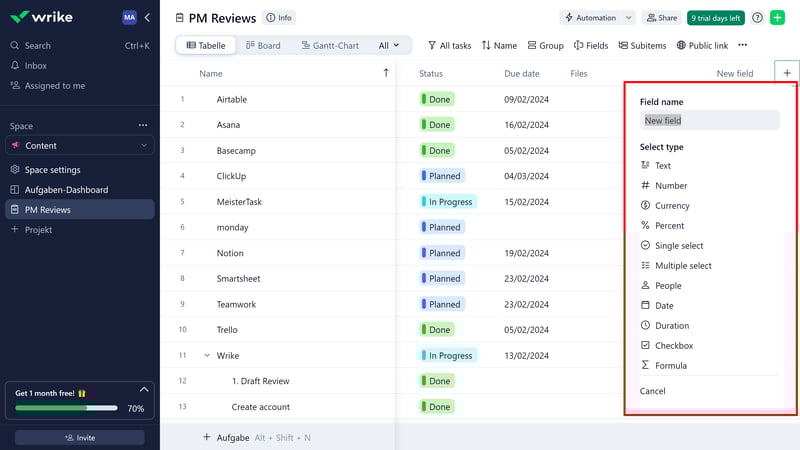The image size is (800, 450).
Task: Click the Invite button
Action: point(80,437)
